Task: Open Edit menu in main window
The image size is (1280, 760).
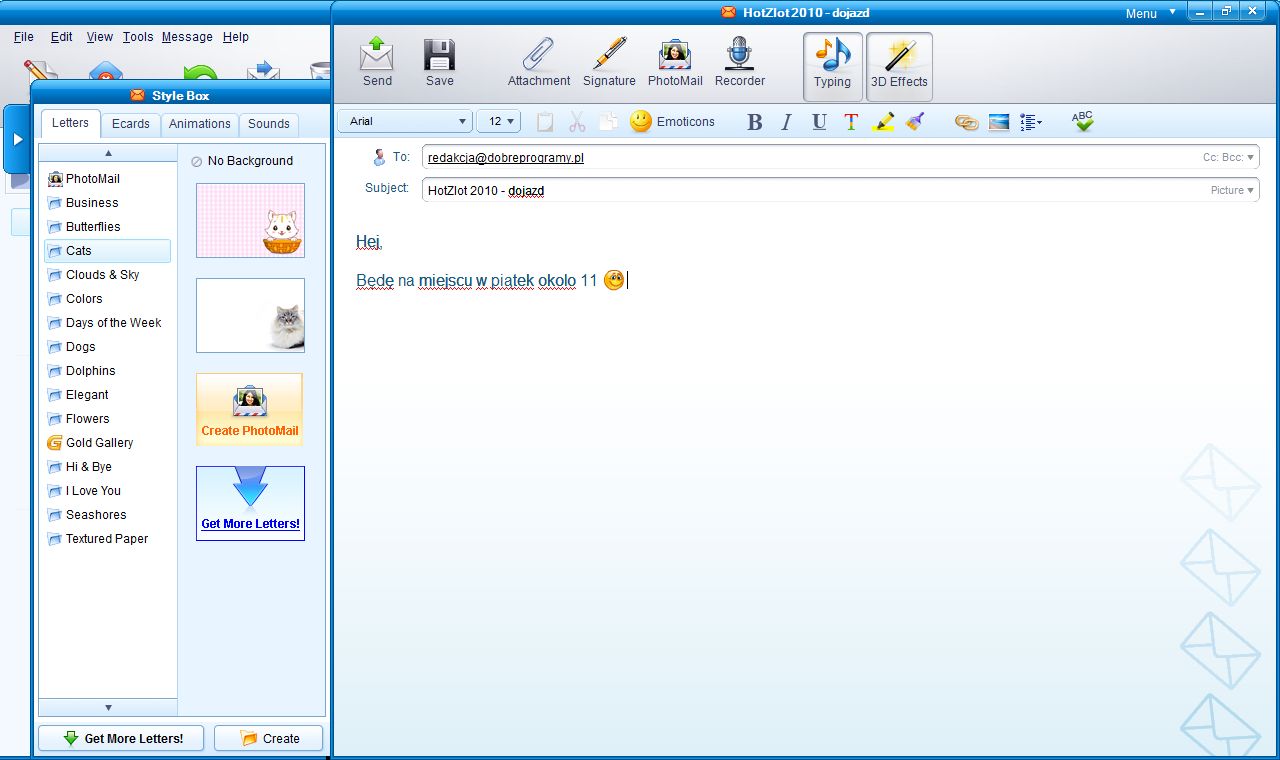Action: click(x=62, y=37)
